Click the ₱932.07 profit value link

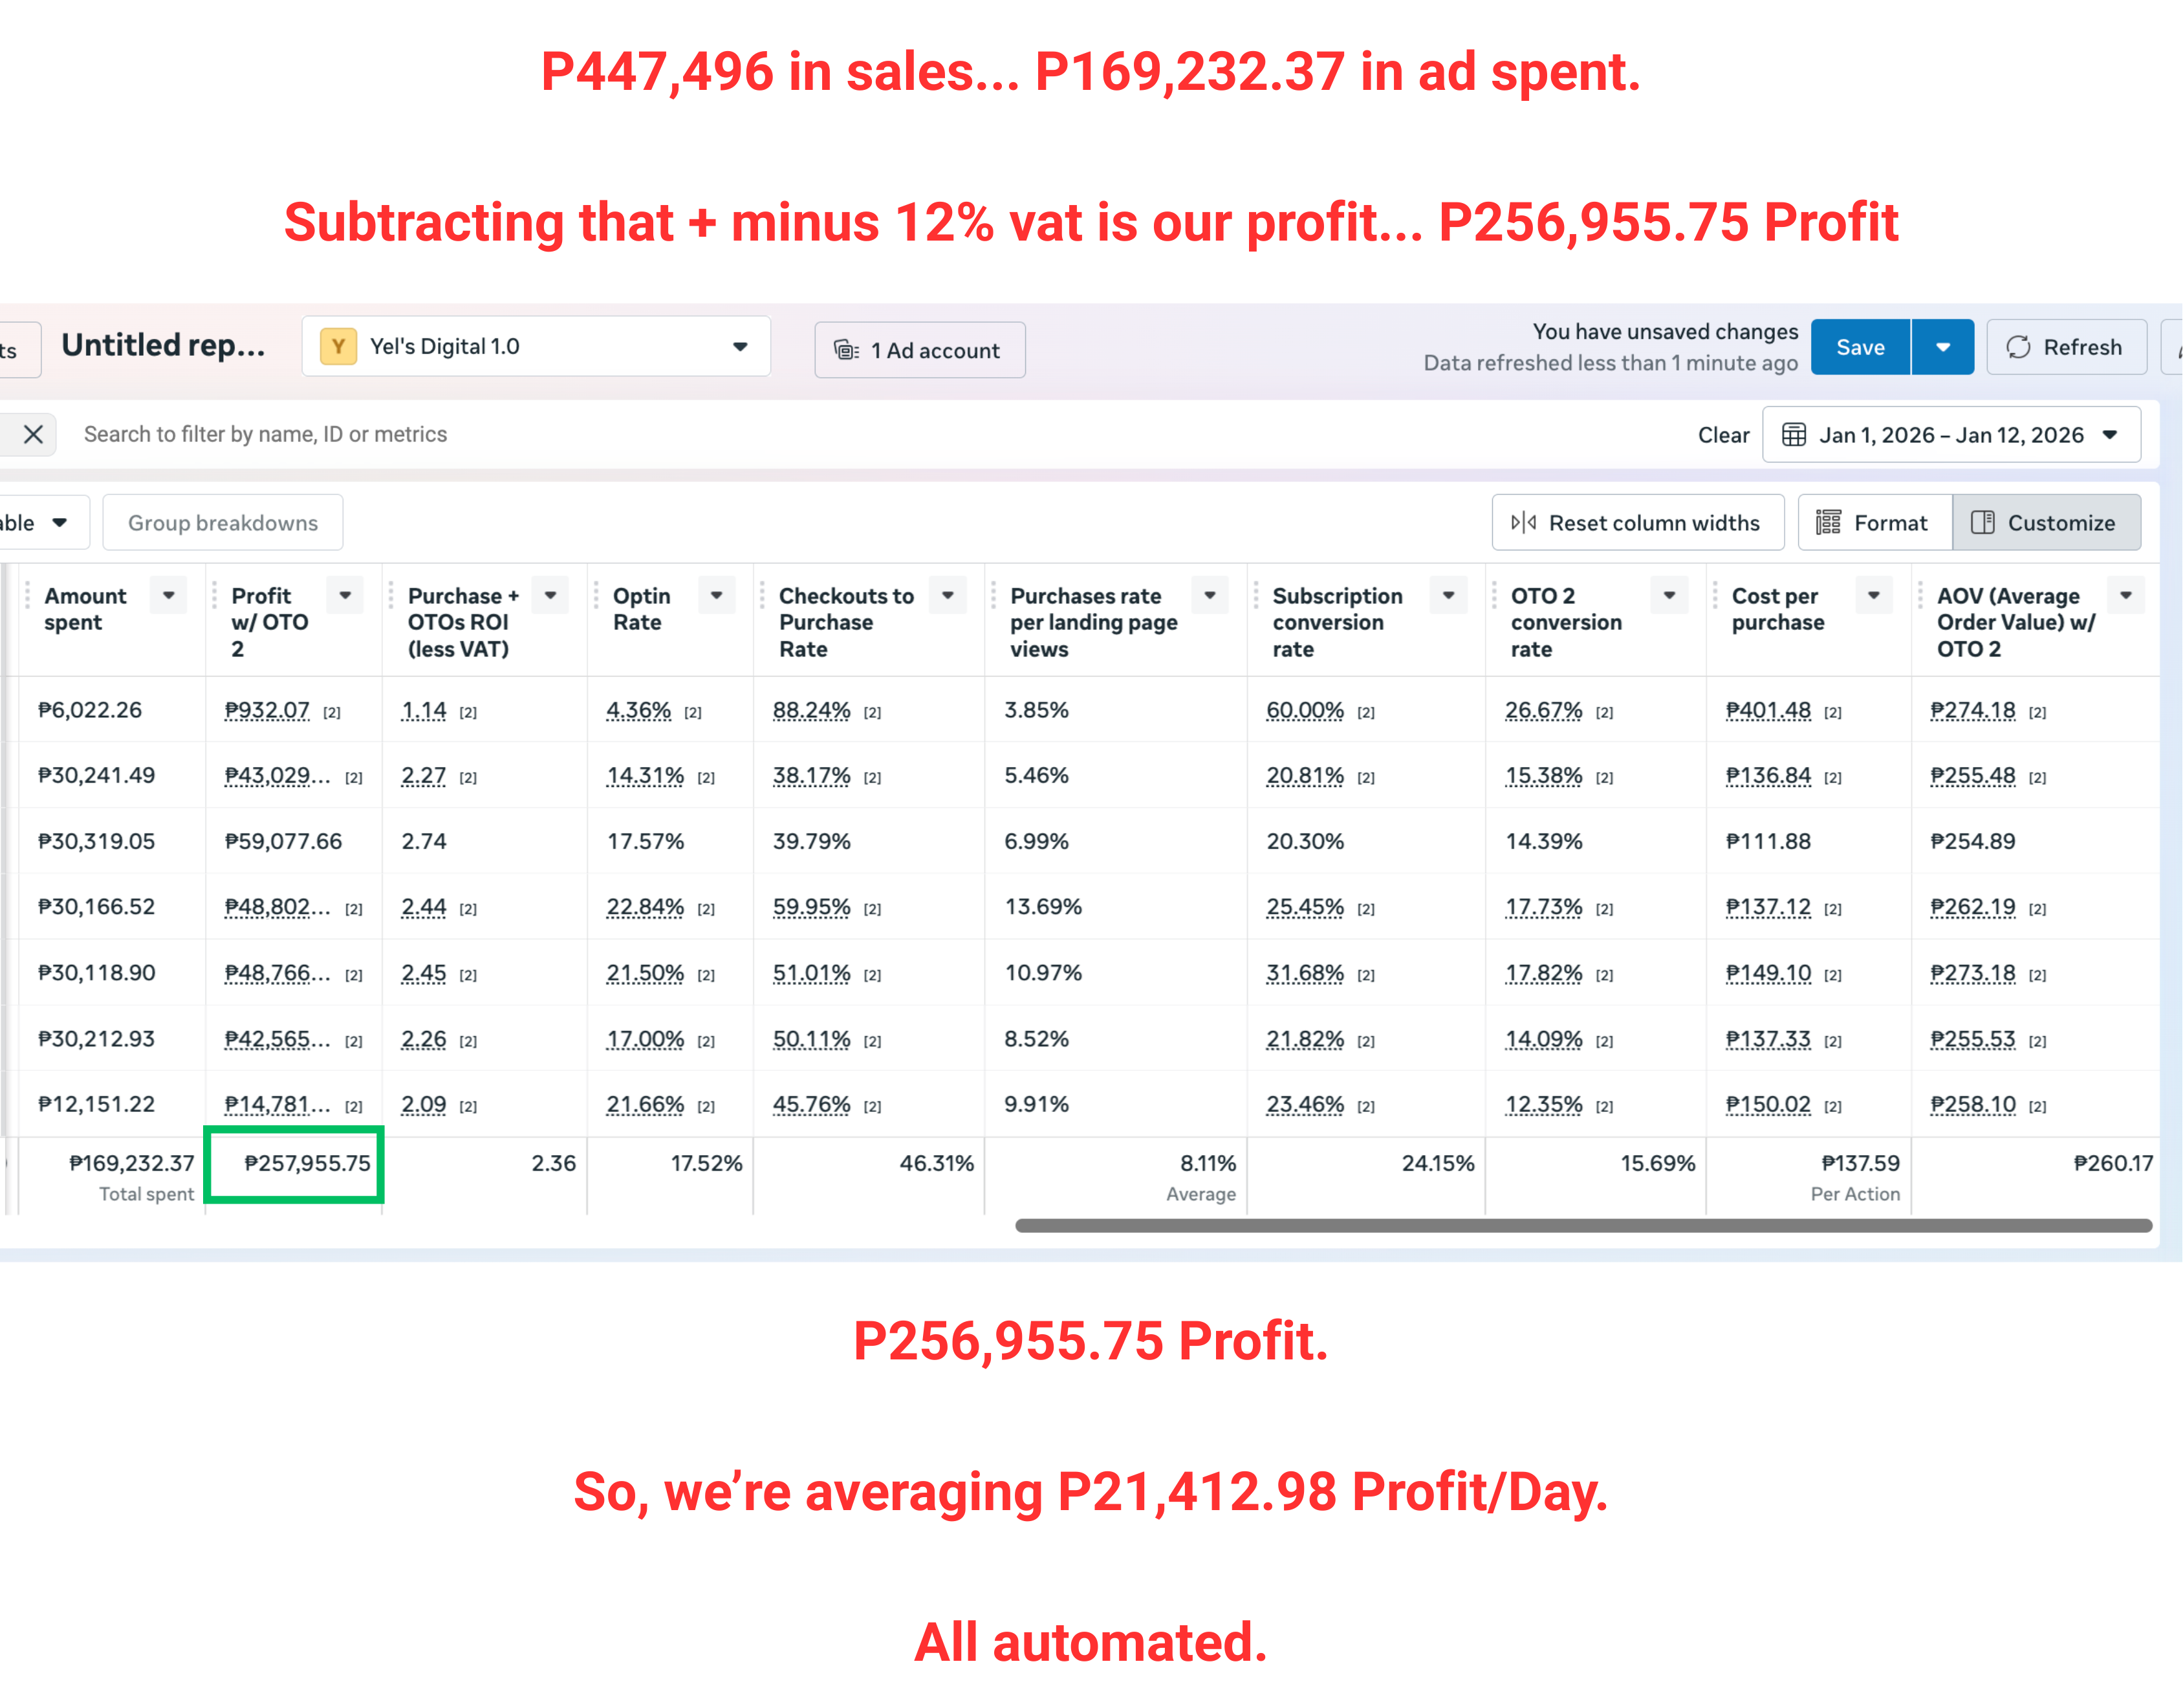(267, 710)
